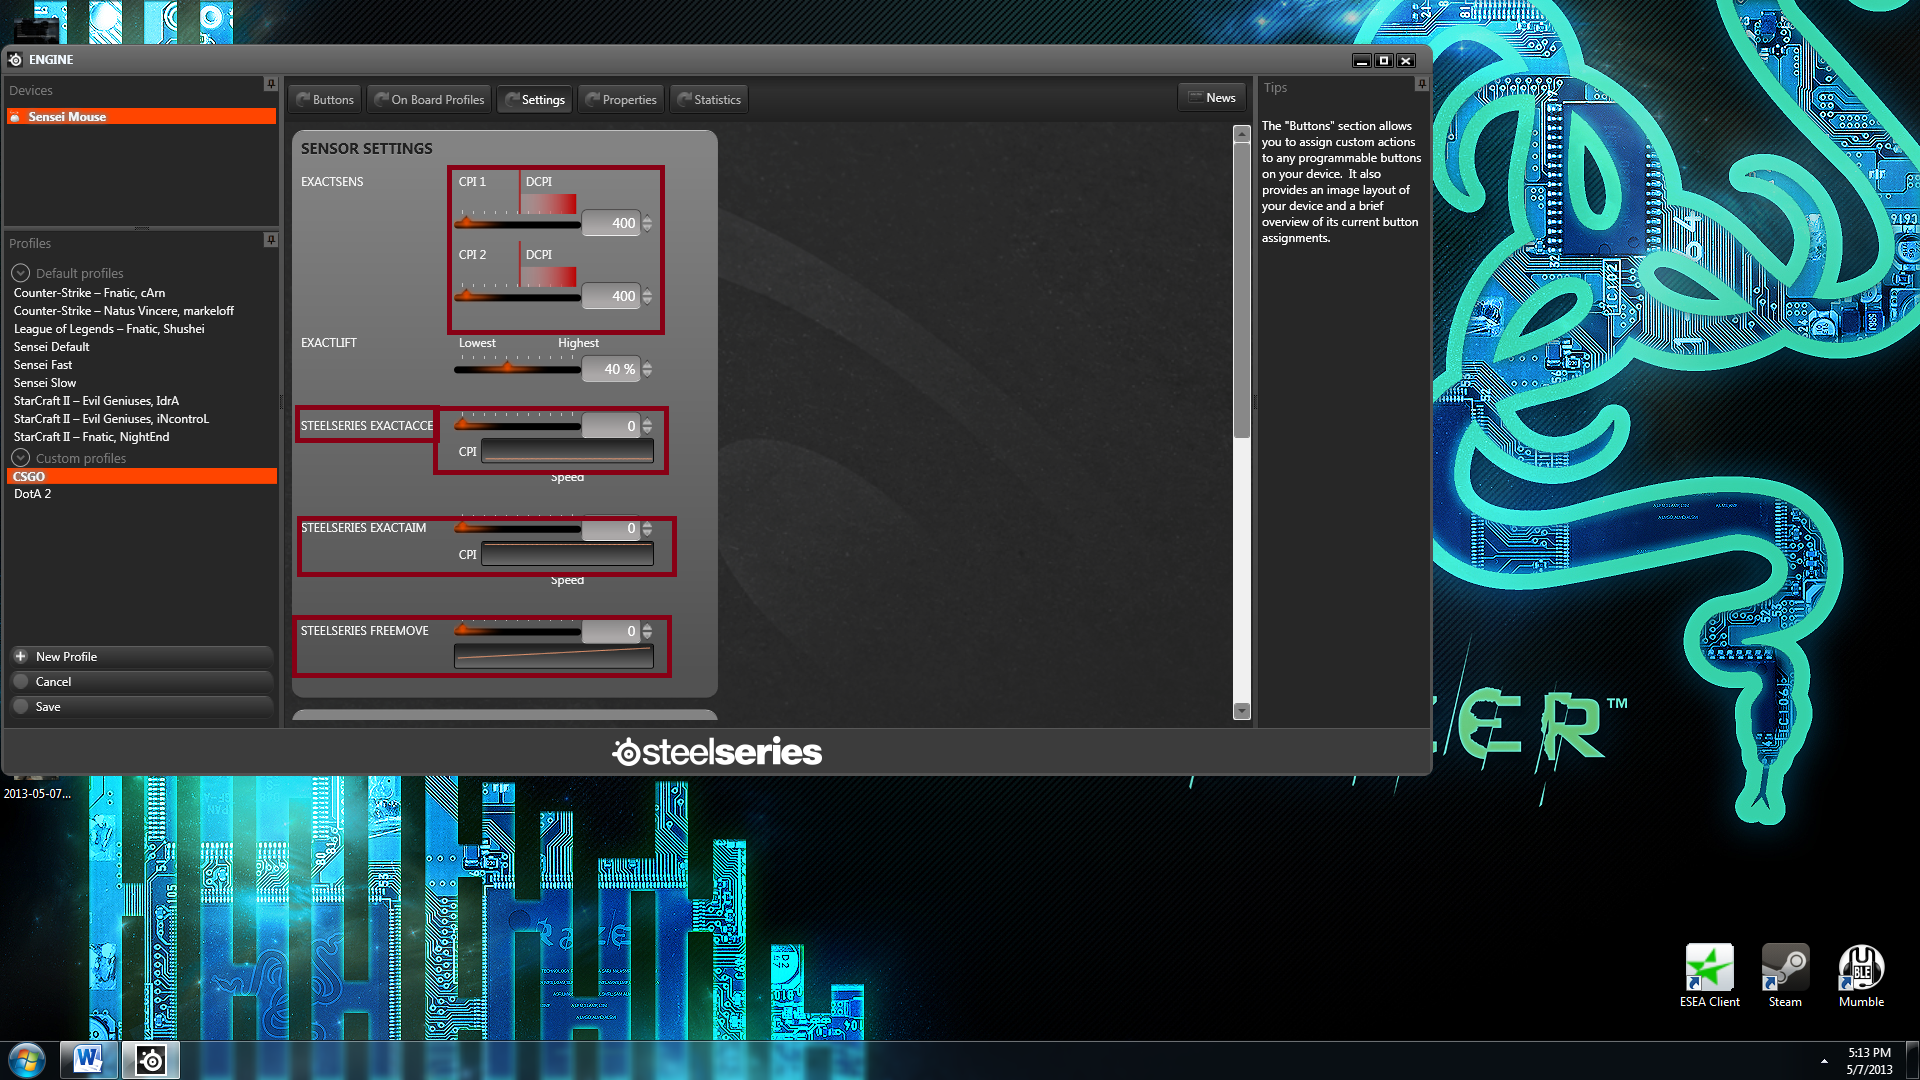Select the Sensei Slow profile

pos(45,383)
